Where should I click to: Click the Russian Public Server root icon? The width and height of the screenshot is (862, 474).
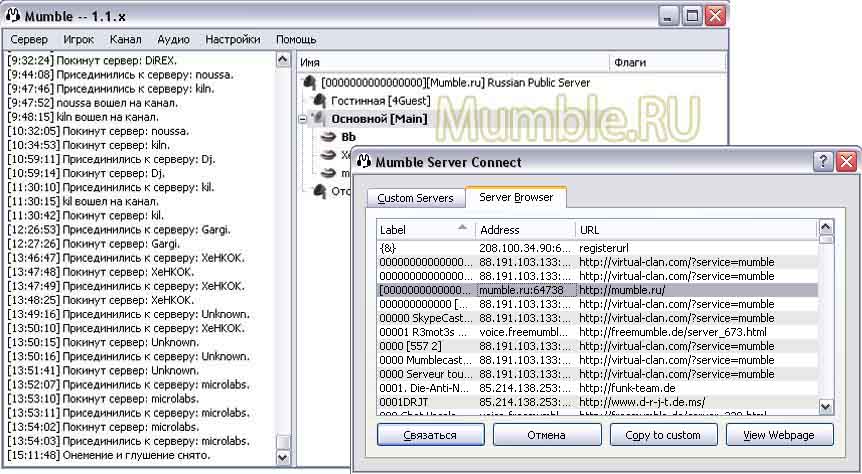coord(311,83)
